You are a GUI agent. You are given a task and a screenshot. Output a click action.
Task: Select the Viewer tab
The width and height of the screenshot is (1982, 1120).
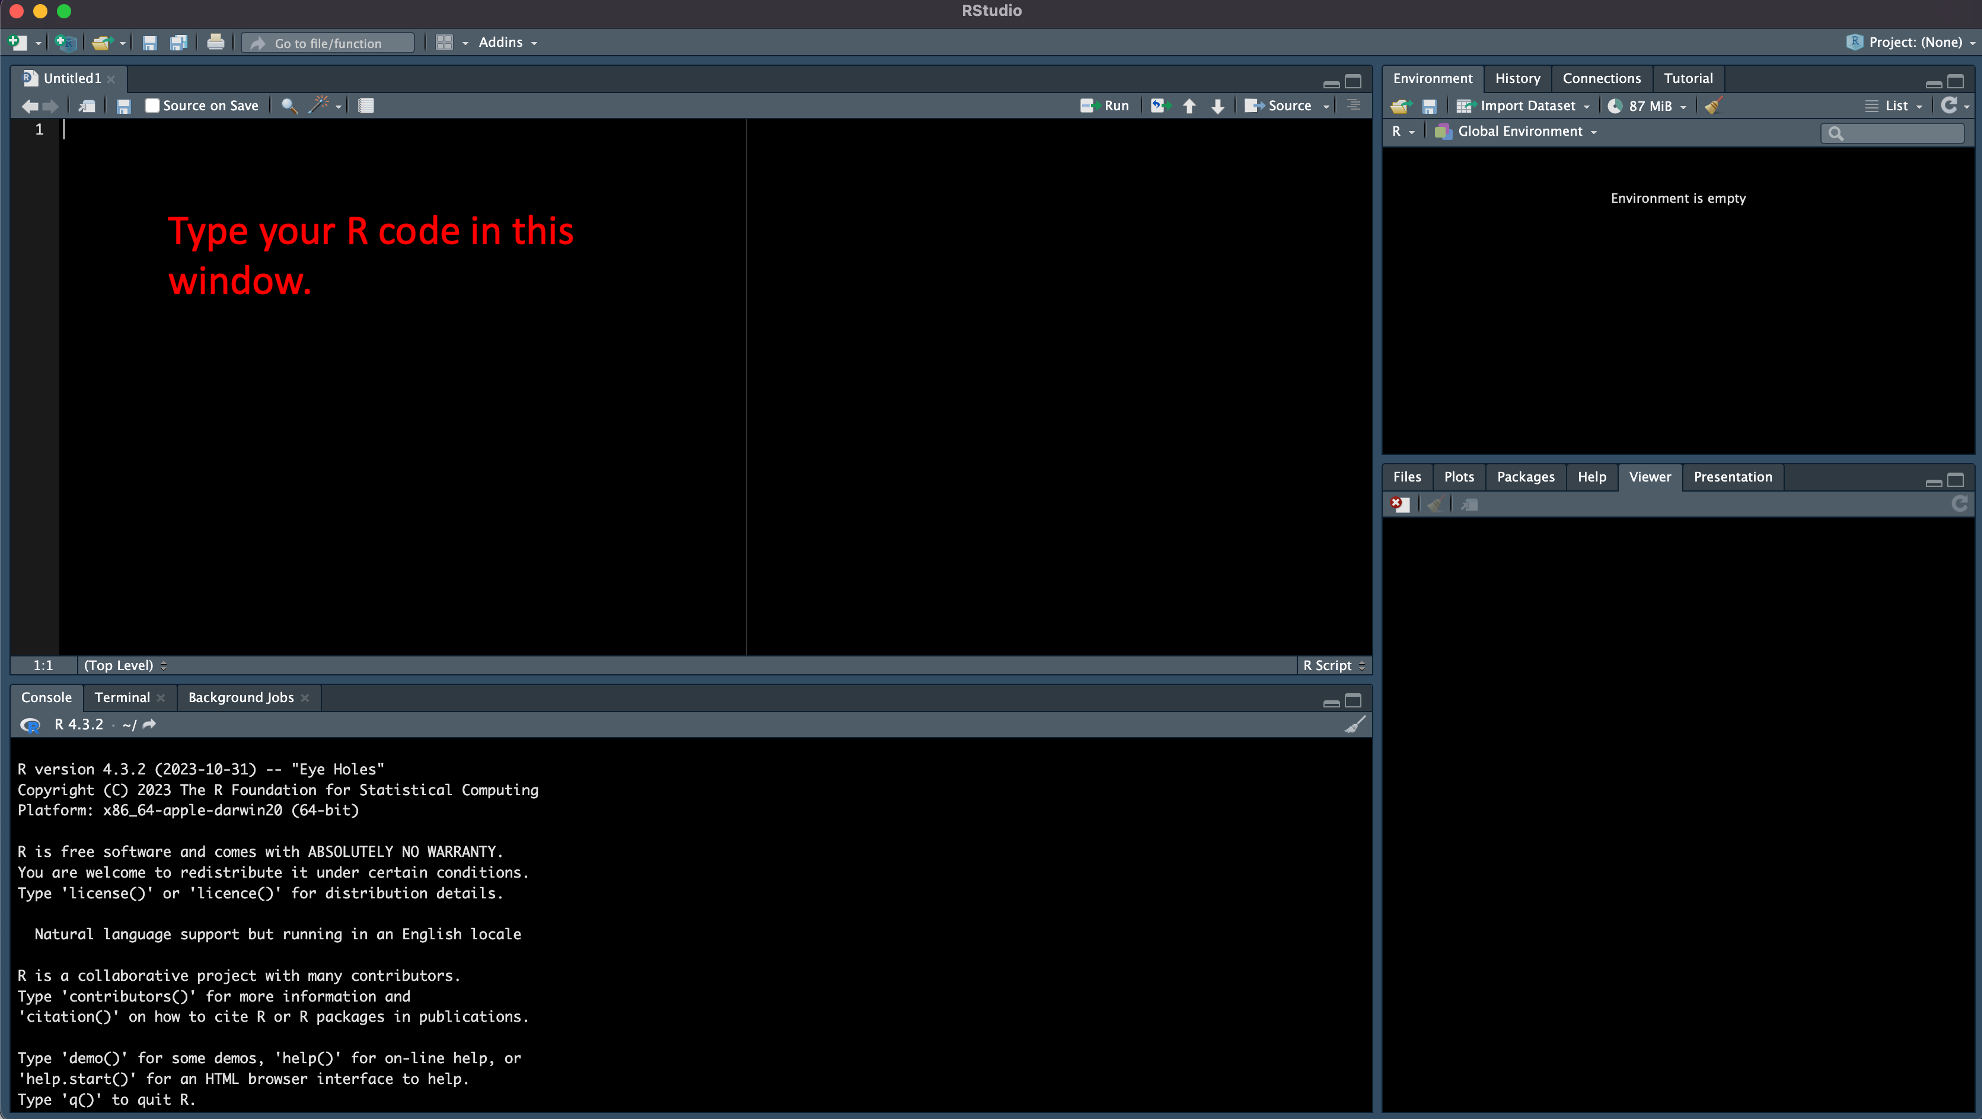pos(1650,477)
